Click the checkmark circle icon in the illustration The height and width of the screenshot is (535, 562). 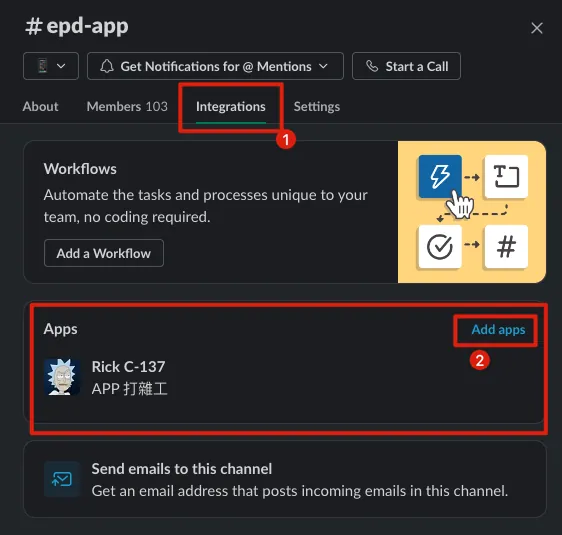pyautogui.click(x=440, y=247)
